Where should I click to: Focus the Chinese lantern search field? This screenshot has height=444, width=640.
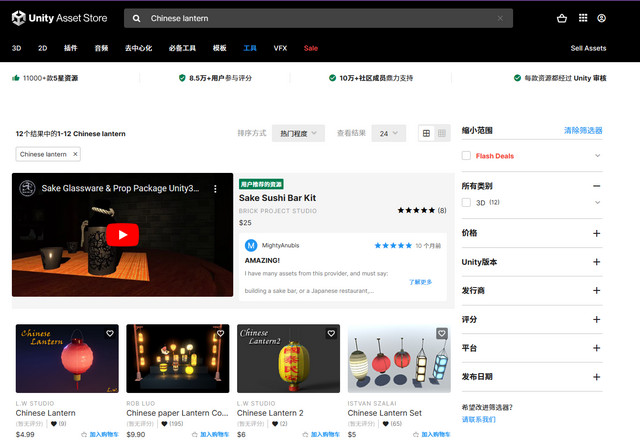click(x=318, y=18)
